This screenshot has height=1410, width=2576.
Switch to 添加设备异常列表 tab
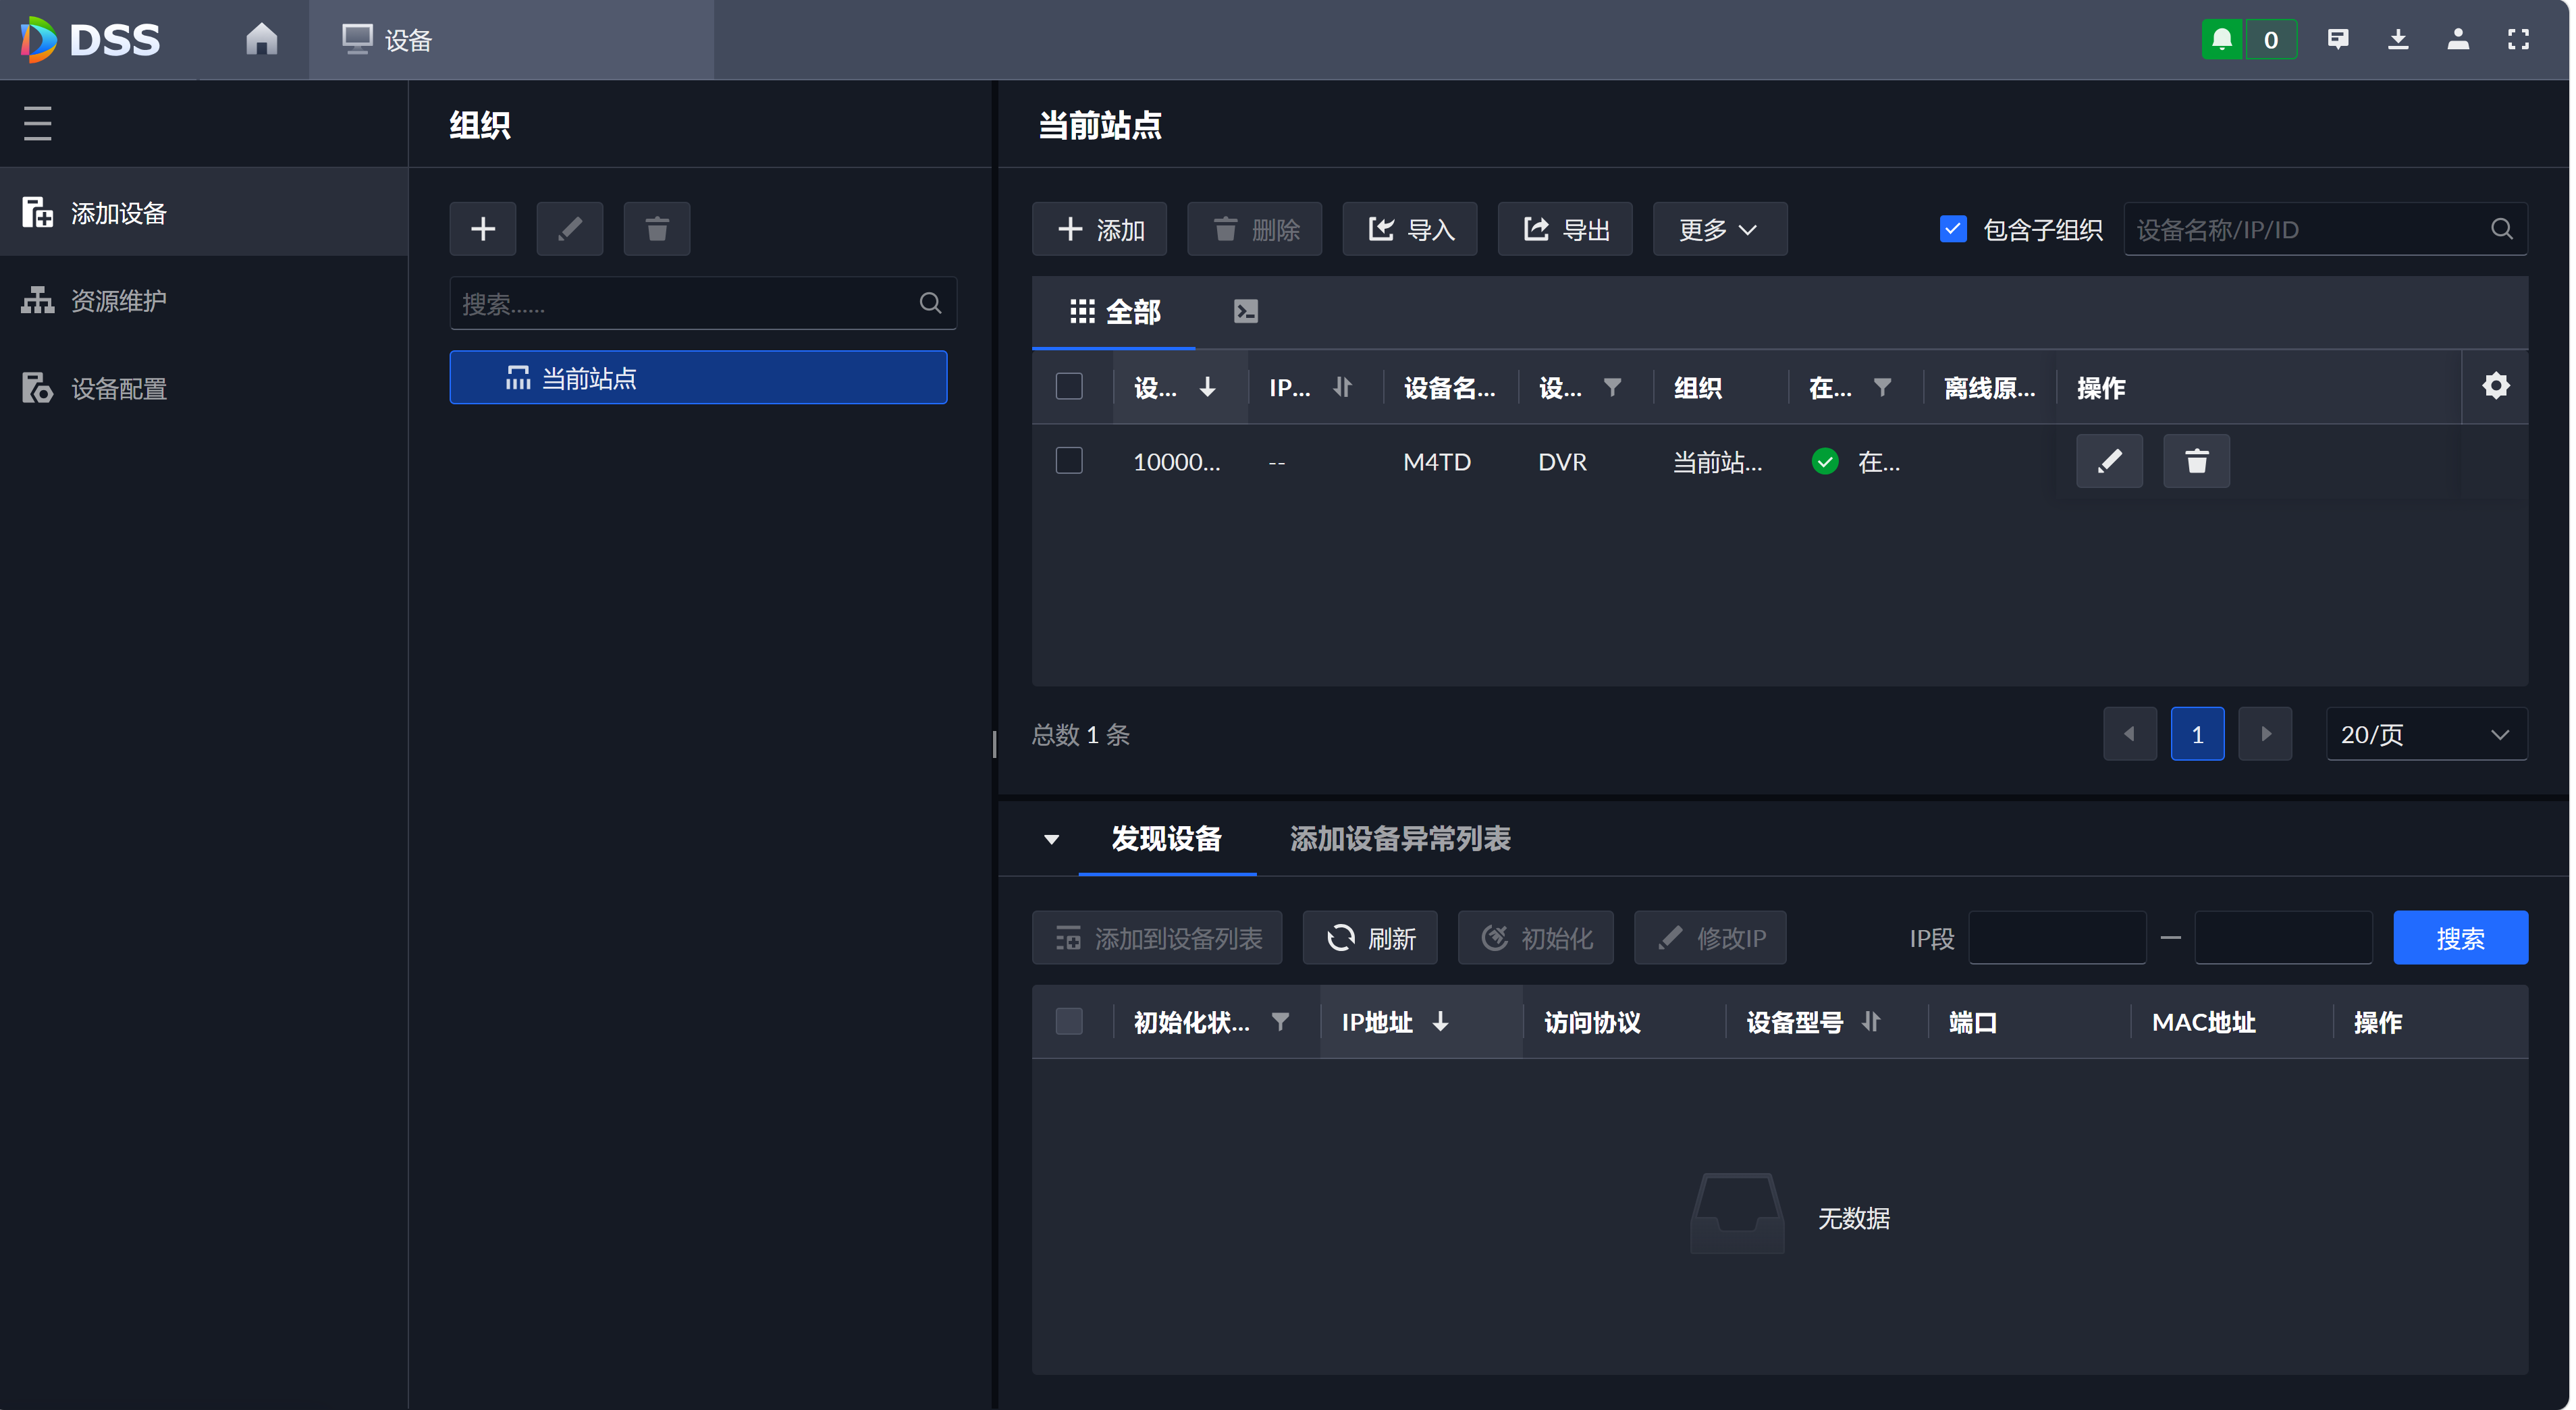[x=1400, y=839]
